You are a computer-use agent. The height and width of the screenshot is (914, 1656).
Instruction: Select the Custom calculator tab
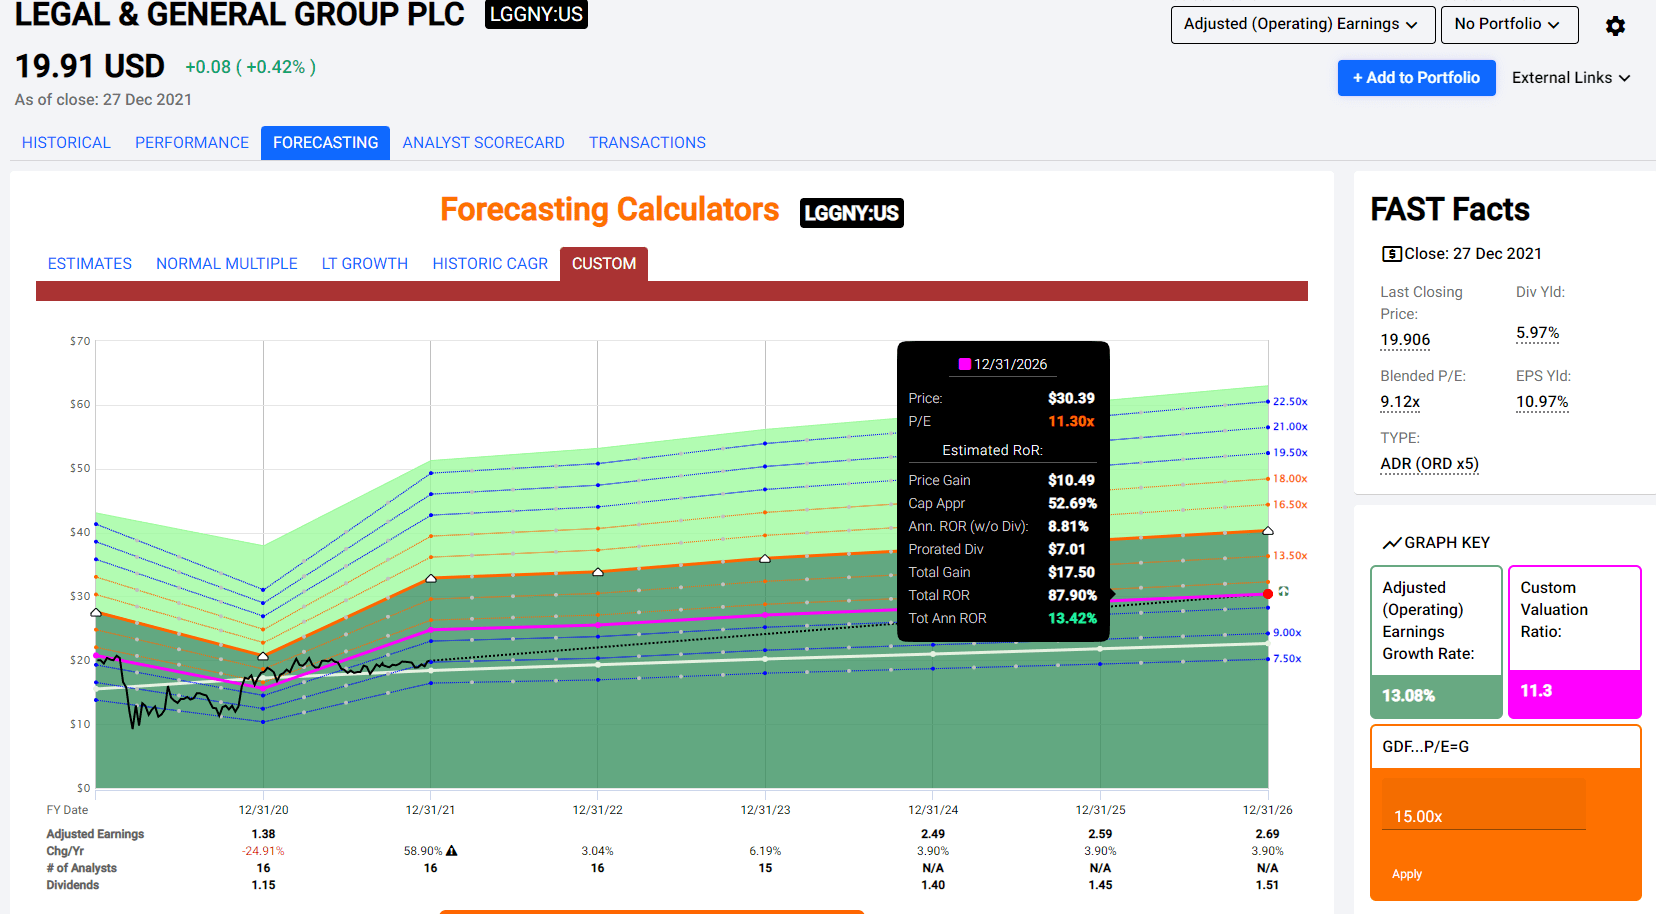[604, 264]
